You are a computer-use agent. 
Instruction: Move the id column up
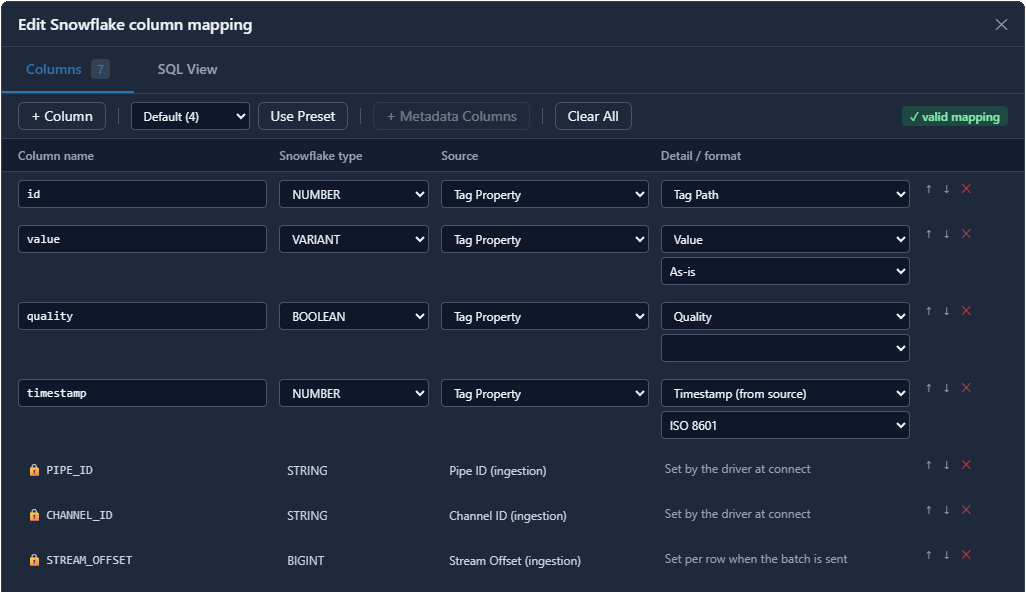929,189
